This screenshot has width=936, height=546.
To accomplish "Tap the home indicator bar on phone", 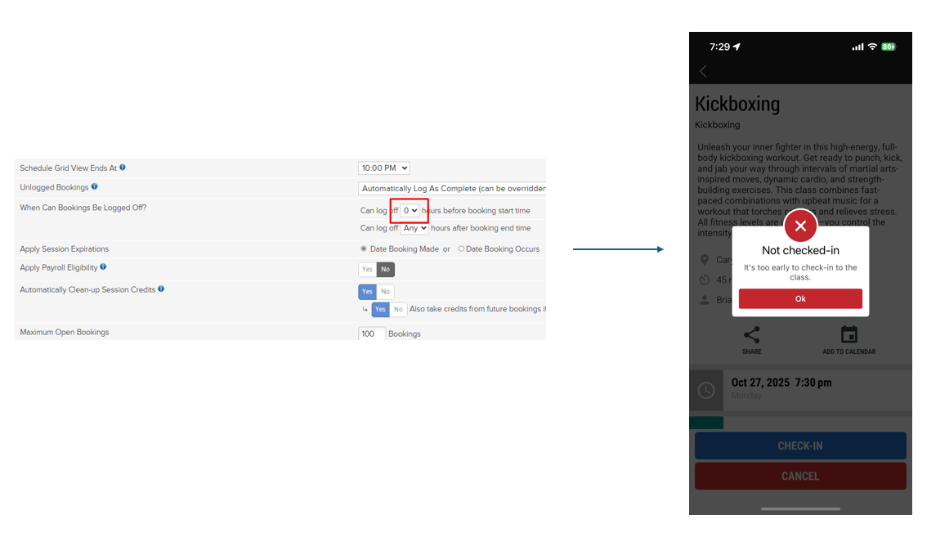I will 800,509.
